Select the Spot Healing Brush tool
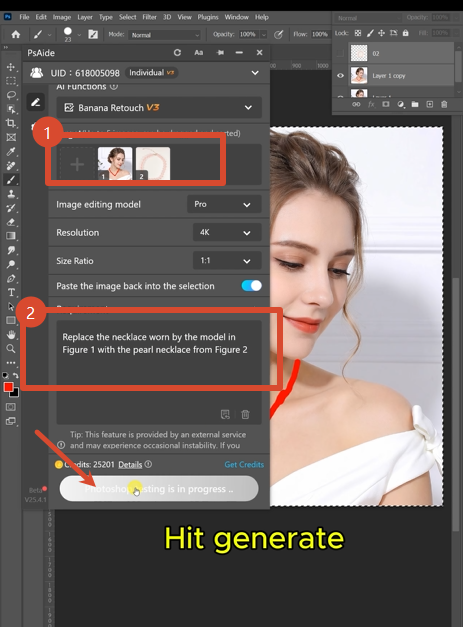This screenshot has width=463, height=627. [11, 166]
